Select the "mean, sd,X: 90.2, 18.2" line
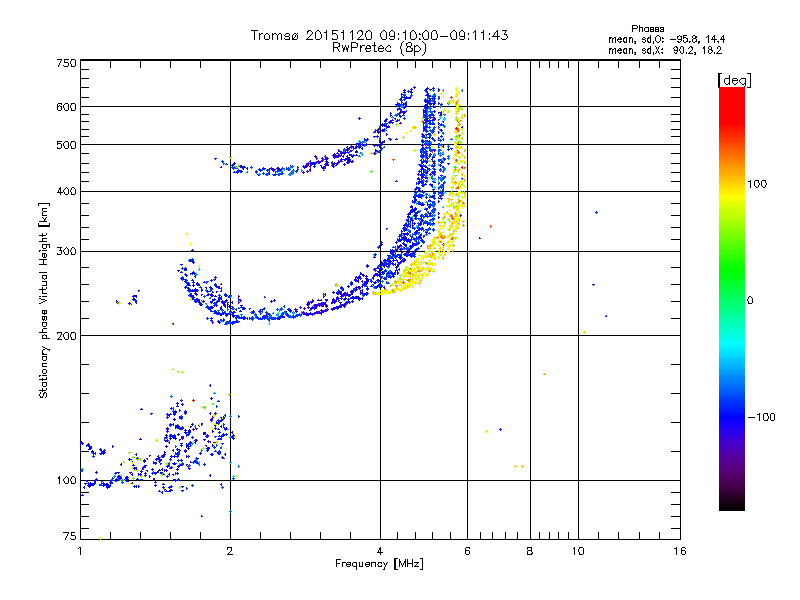800x600 pixels. [665, 50]
